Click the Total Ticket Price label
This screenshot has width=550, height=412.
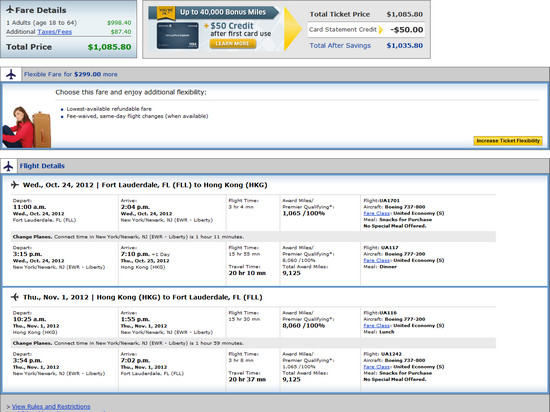coord(340,14)
